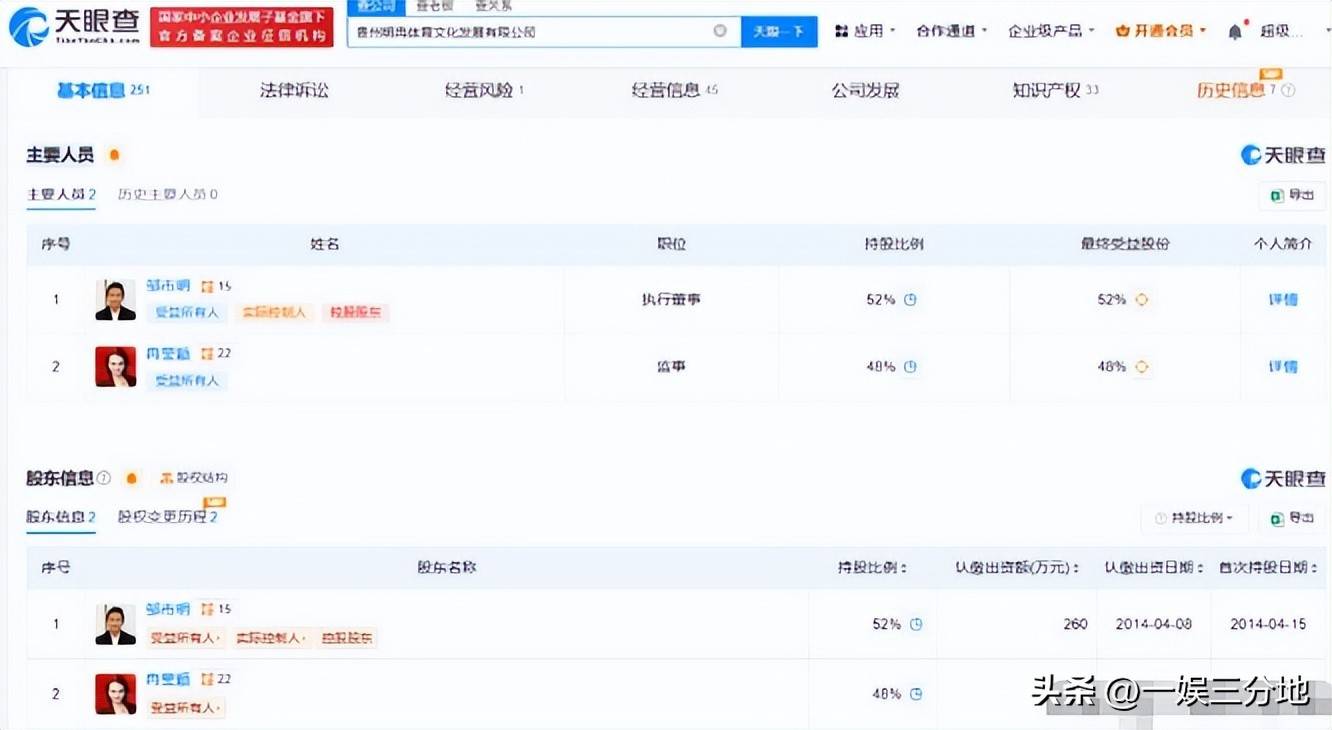The image size is (1332, 730).
Task: Switch to 法律诉讼 tab
Action: pyautogui.click(x=294, y=91)
